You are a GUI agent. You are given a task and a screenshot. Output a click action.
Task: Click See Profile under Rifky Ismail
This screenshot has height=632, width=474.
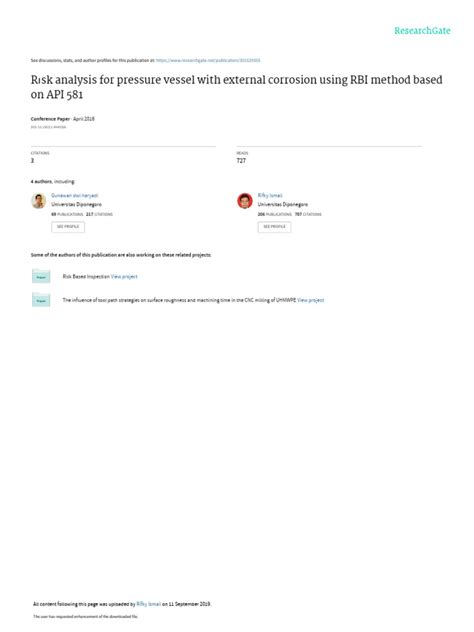[274, 227]
